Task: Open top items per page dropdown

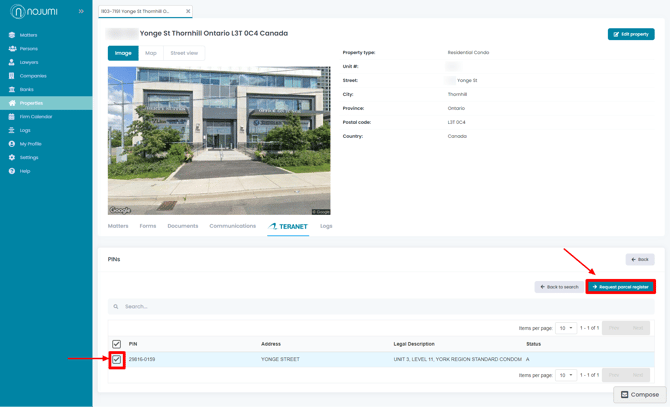Action: click(x=566, y=328)
